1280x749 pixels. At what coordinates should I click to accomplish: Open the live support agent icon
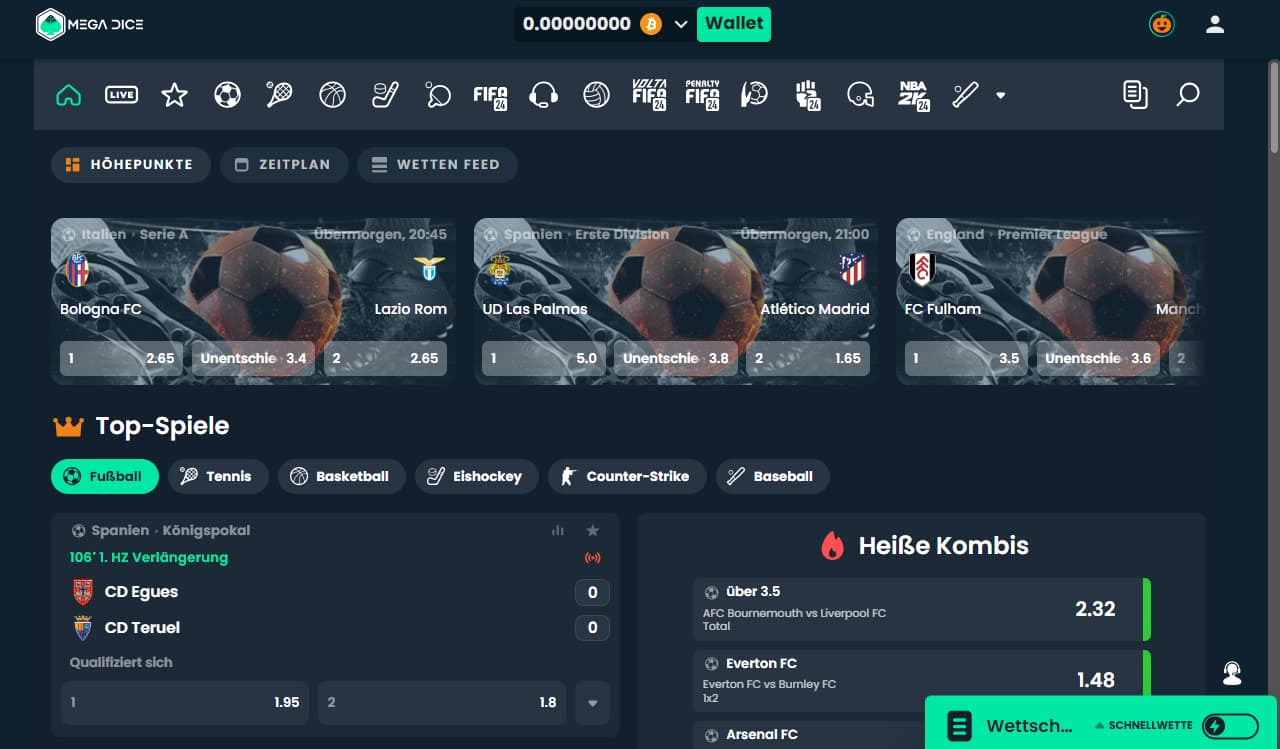coord(1232,674)
